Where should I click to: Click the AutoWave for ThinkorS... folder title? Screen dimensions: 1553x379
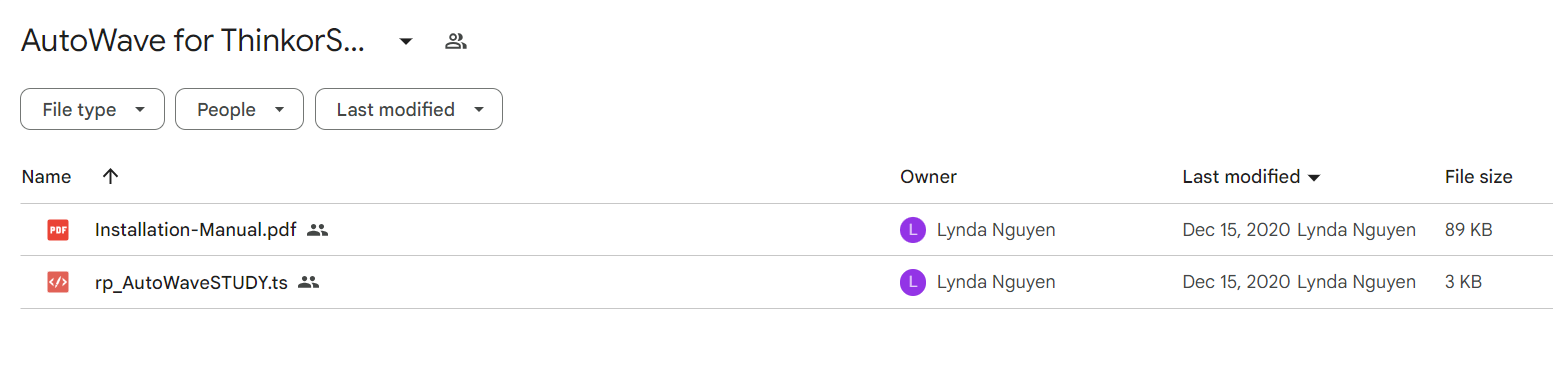[192, 41]
